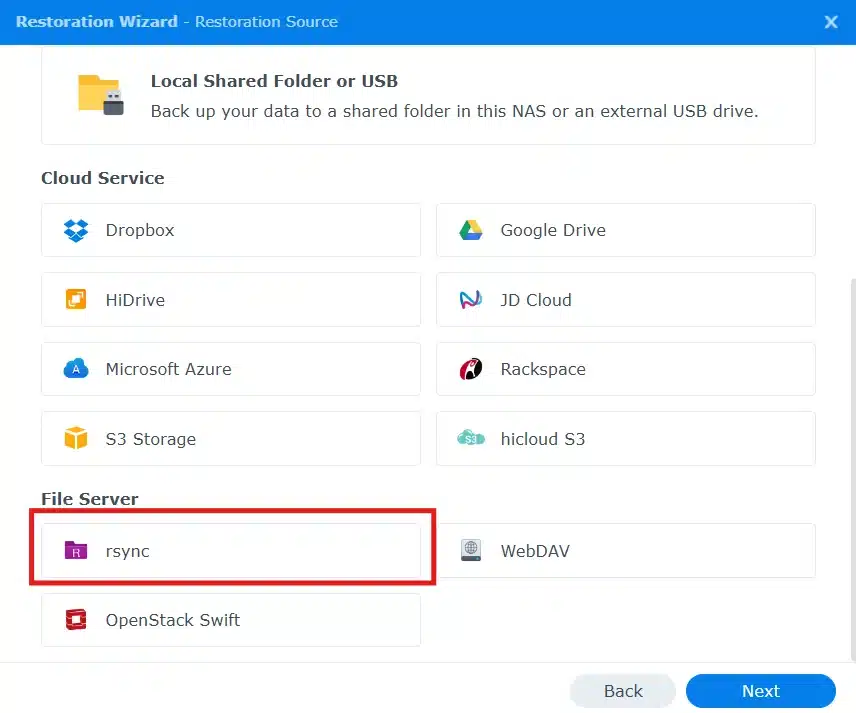
Task: Close the Restoration Wizard dialog
Action: pyautogui.click(x=831, y=22)
